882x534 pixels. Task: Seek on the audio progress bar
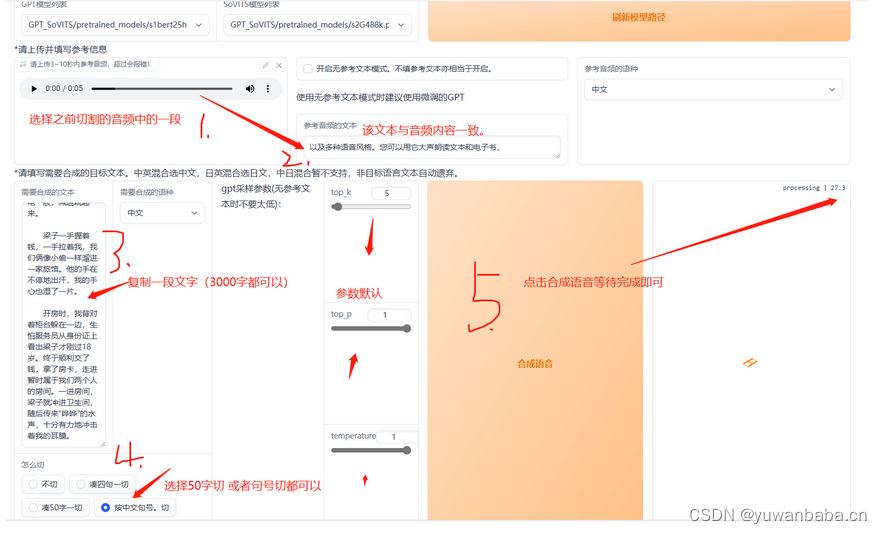pyautogui.click(x=162, y=89)
